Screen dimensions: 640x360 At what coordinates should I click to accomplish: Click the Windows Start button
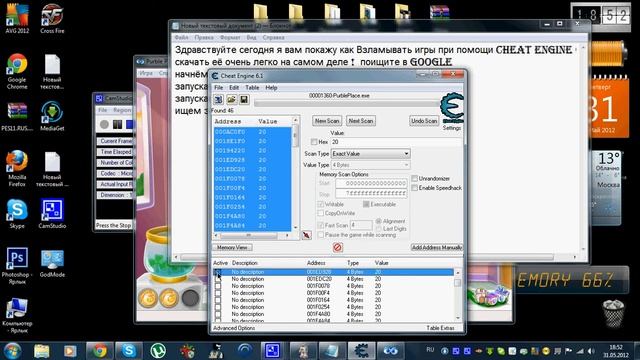tap(12, 351)
